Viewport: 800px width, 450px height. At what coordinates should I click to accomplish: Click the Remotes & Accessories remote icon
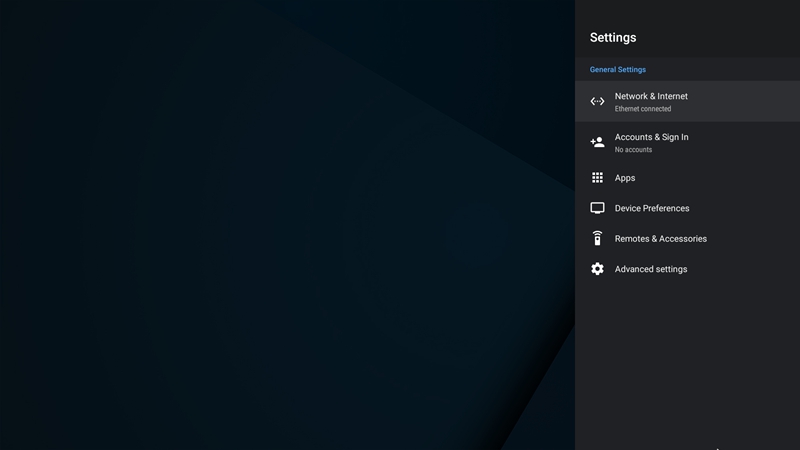coord(597,239)
